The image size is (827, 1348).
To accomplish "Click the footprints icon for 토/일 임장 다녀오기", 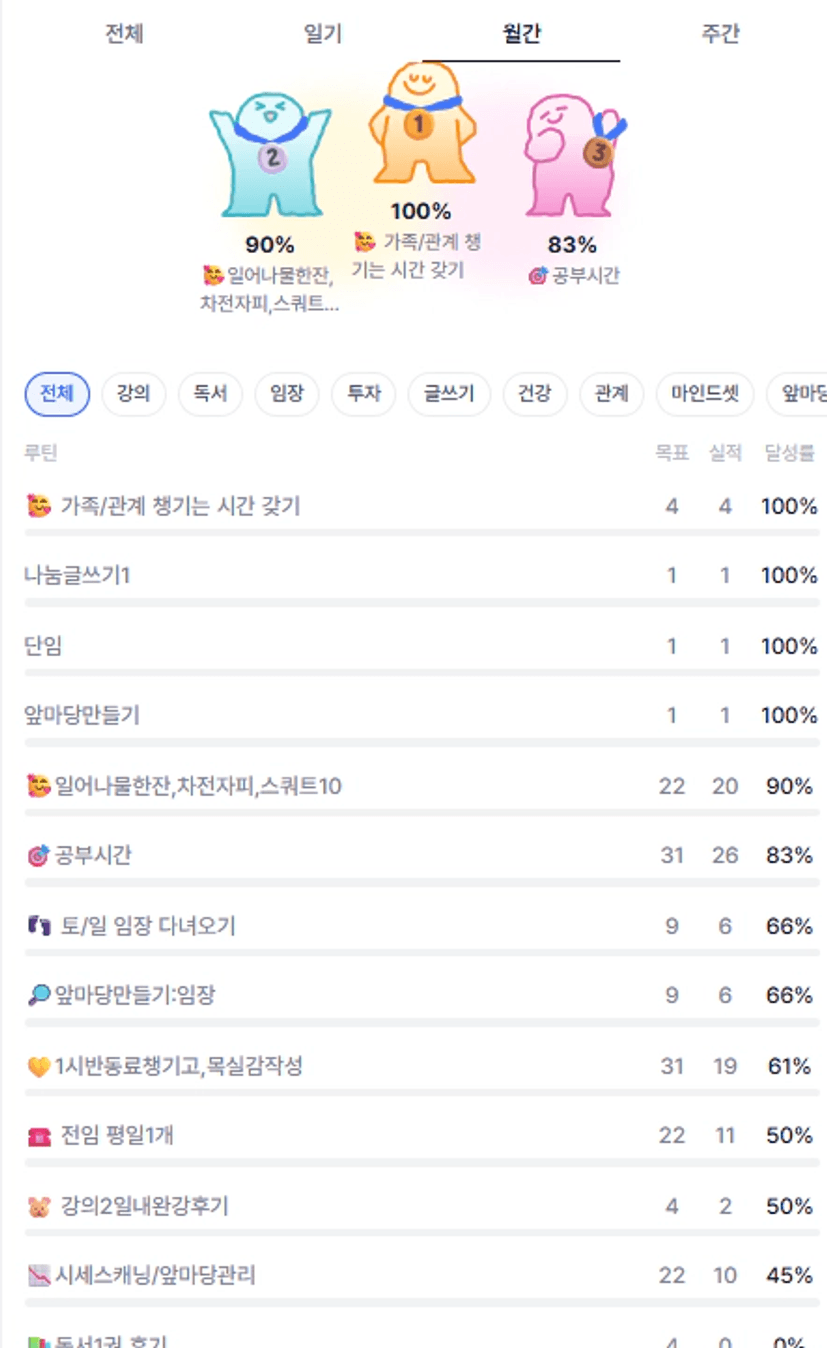I will pyautogui.click(x=38, y=926).
